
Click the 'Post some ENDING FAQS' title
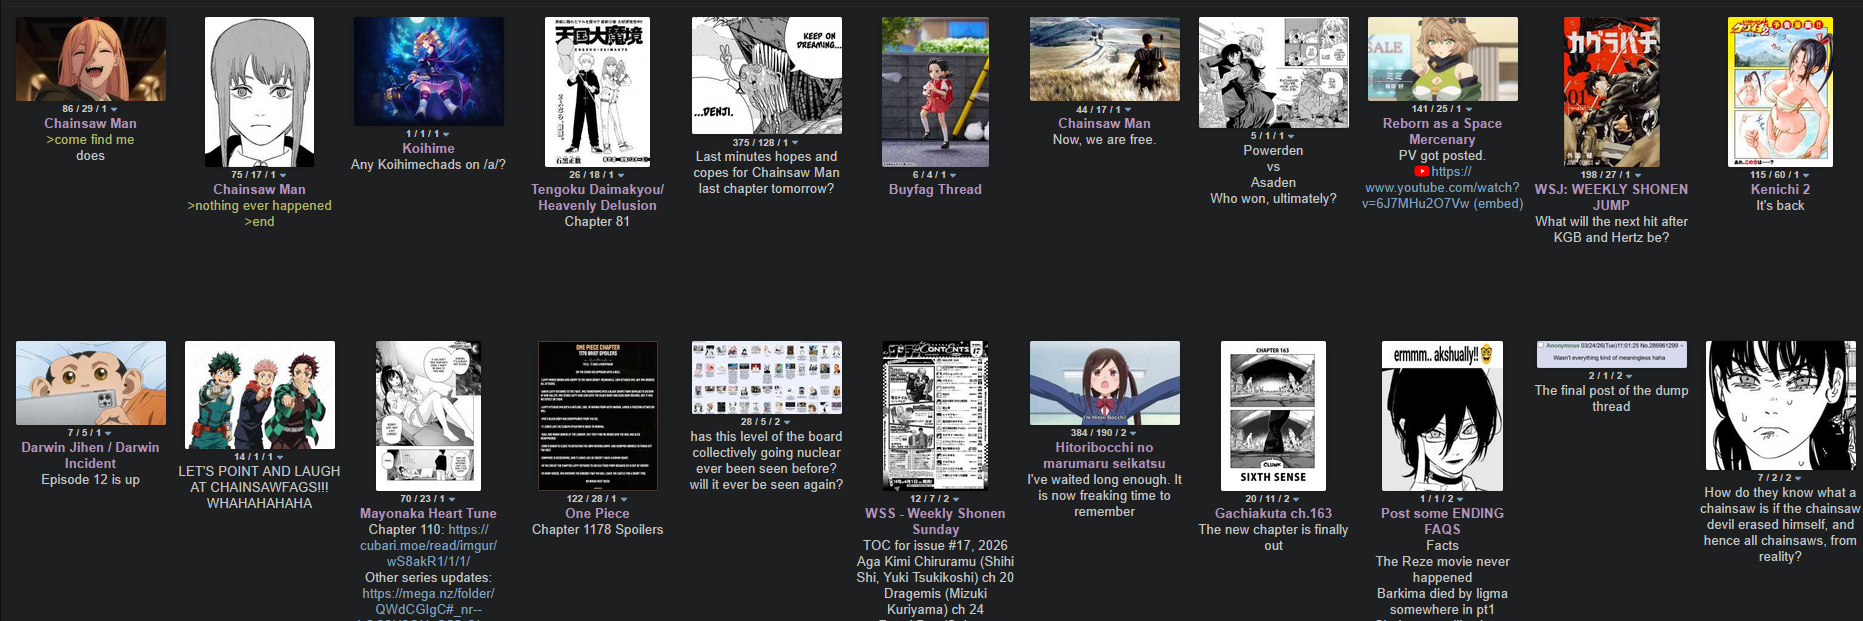pos(1442,522)
